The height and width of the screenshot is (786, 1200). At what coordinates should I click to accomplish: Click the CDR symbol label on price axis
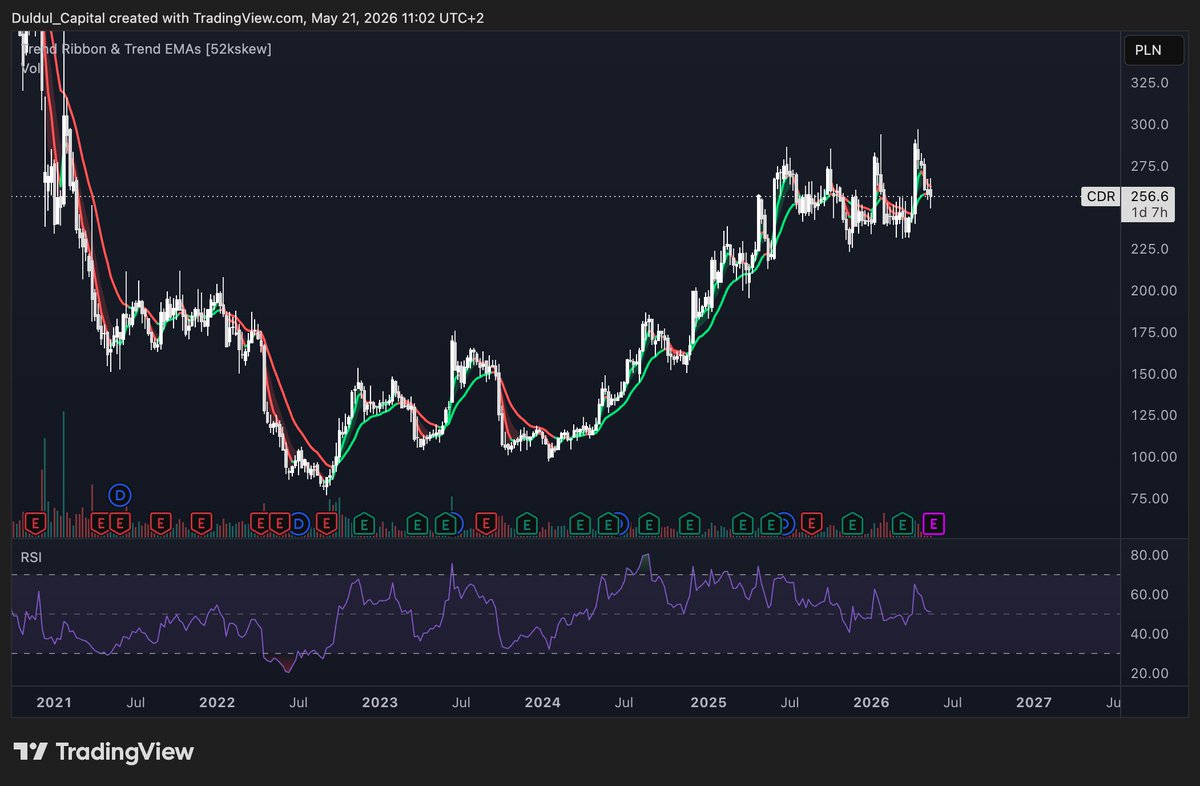(x=1101, y=197)
